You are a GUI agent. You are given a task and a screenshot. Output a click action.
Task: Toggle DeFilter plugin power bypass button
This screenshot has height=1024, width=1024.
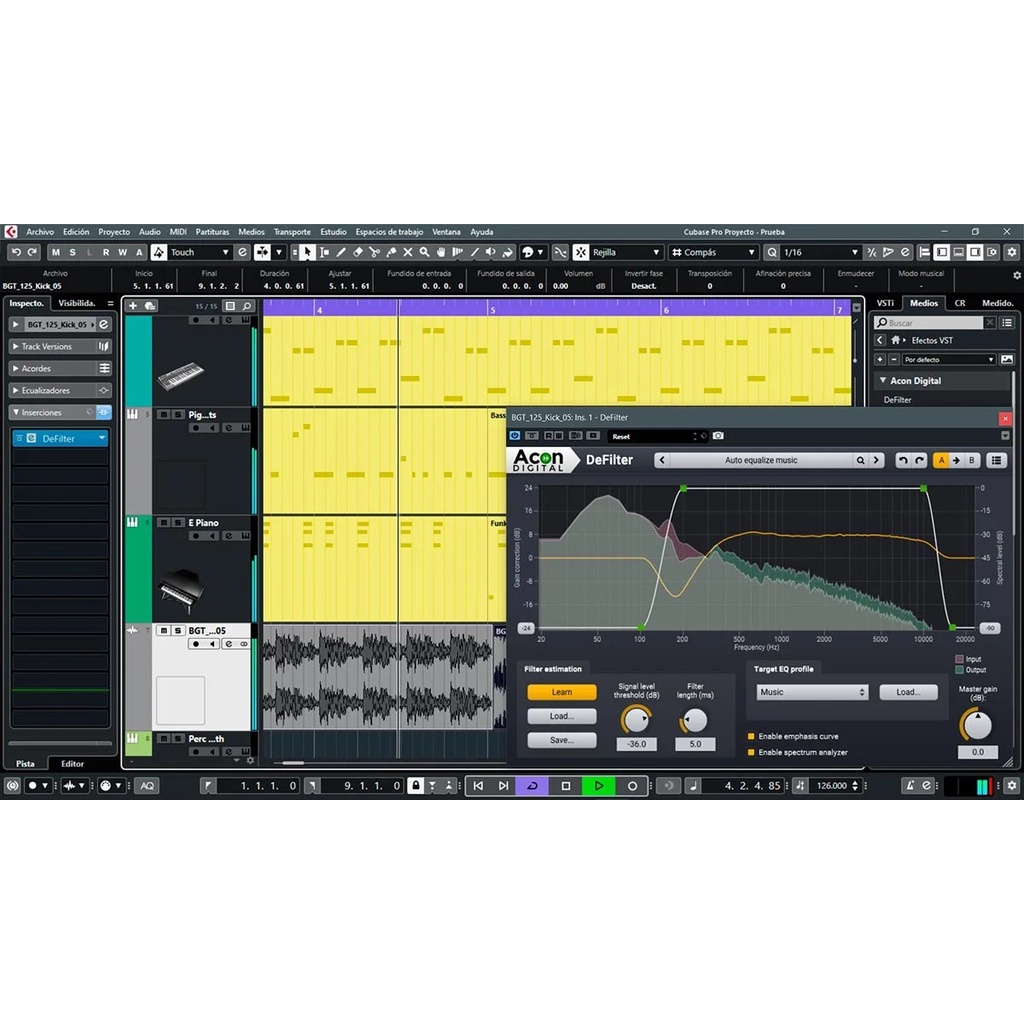pyautogui.click(x=515, y=436)
